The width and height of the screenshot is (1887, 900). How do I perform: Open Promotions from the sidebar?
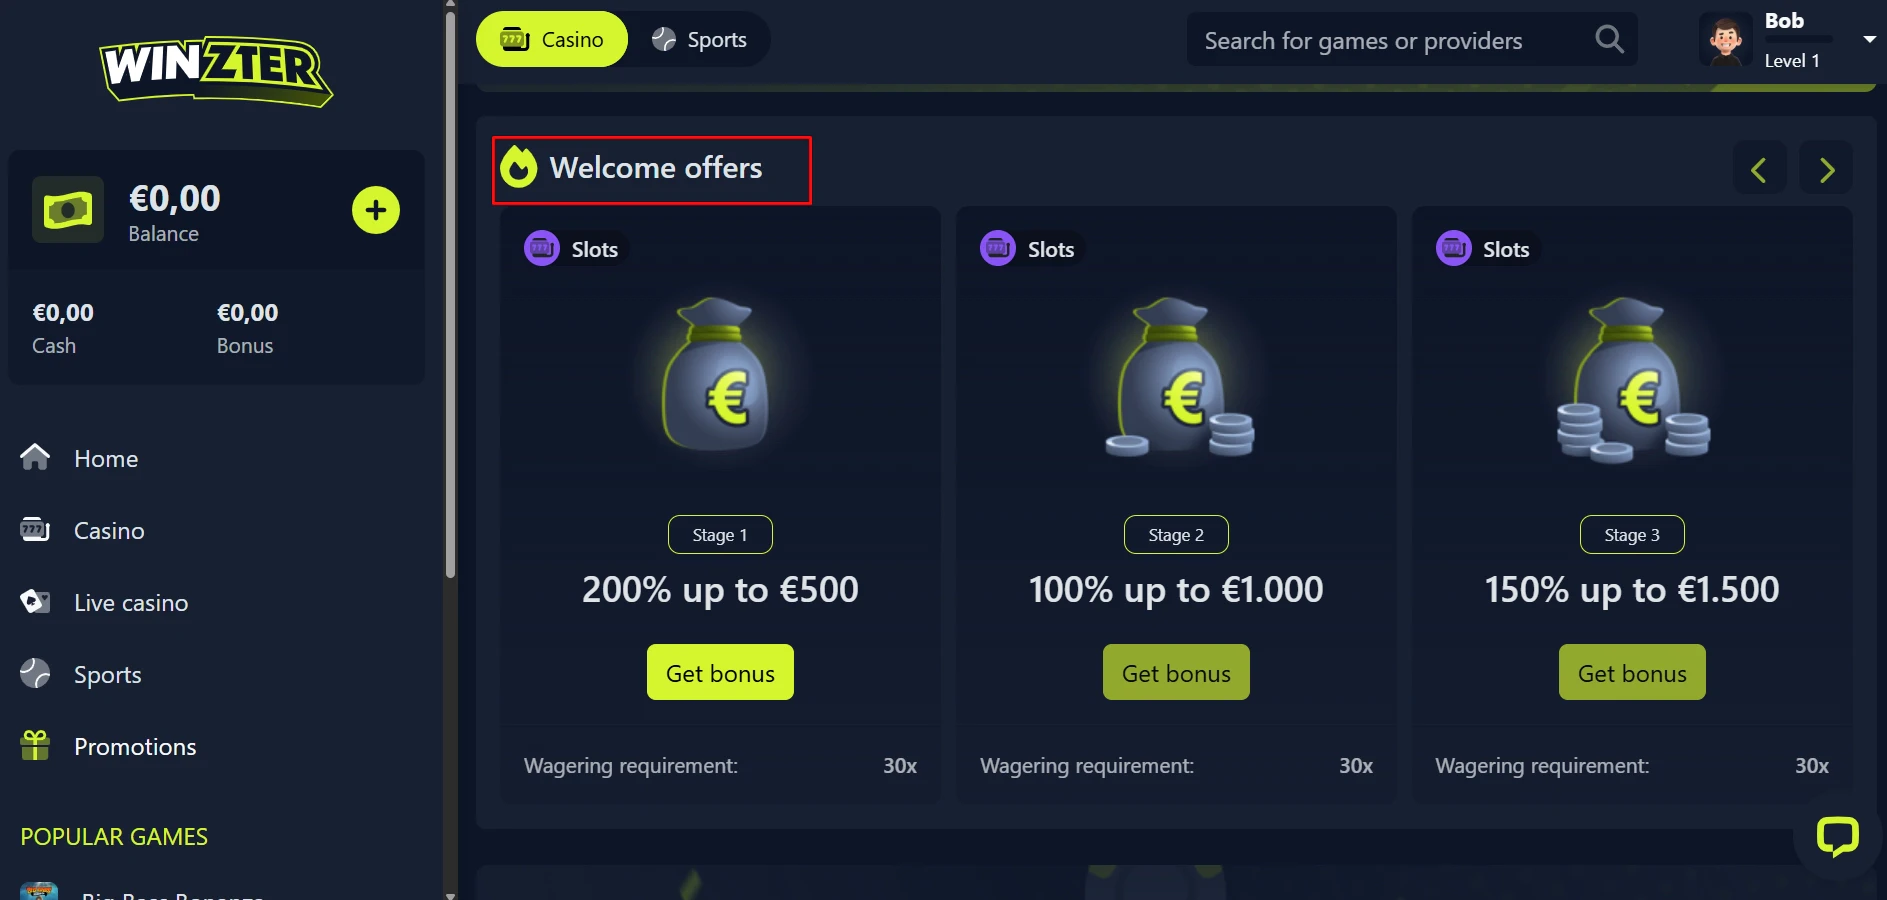click(134, 747)
